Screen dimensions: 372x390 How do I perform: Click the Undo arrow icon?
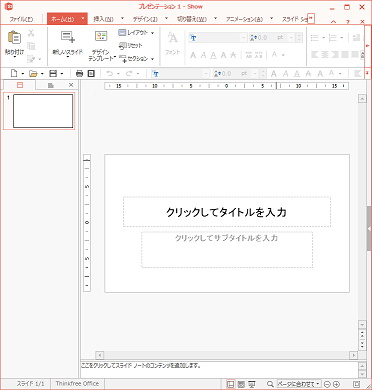tap(110, 73)
